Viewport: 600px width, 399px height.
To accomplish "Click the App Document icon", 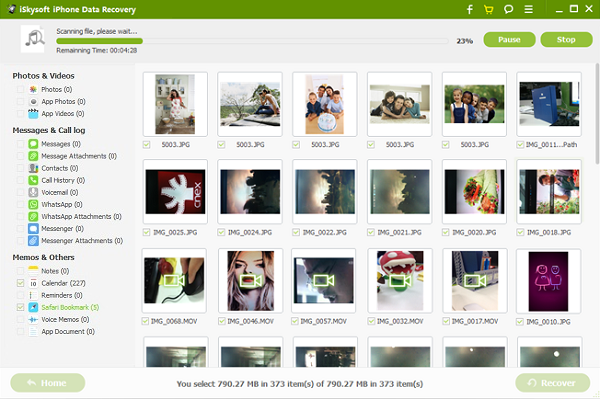I will point(33,332).
